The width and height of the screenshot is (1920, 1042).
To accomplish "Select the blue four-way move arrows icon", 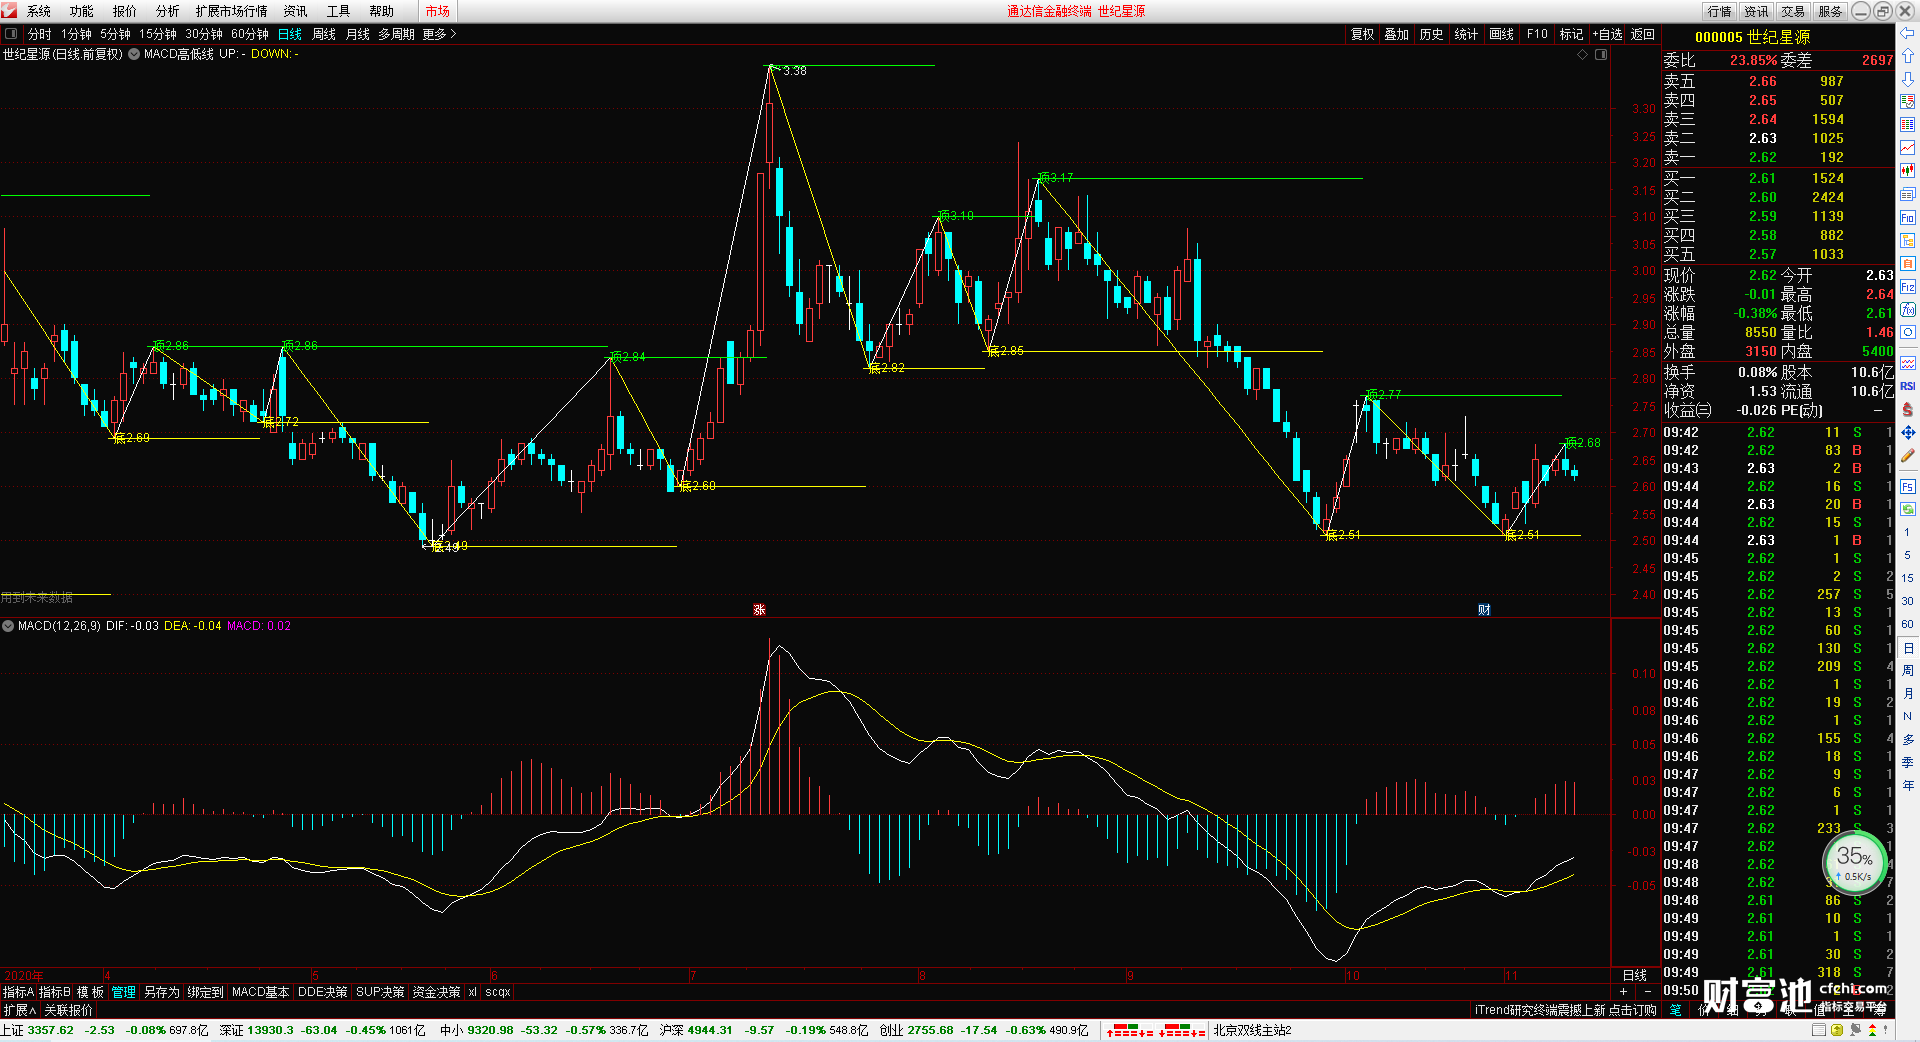I will click(x=1907, y=432).
